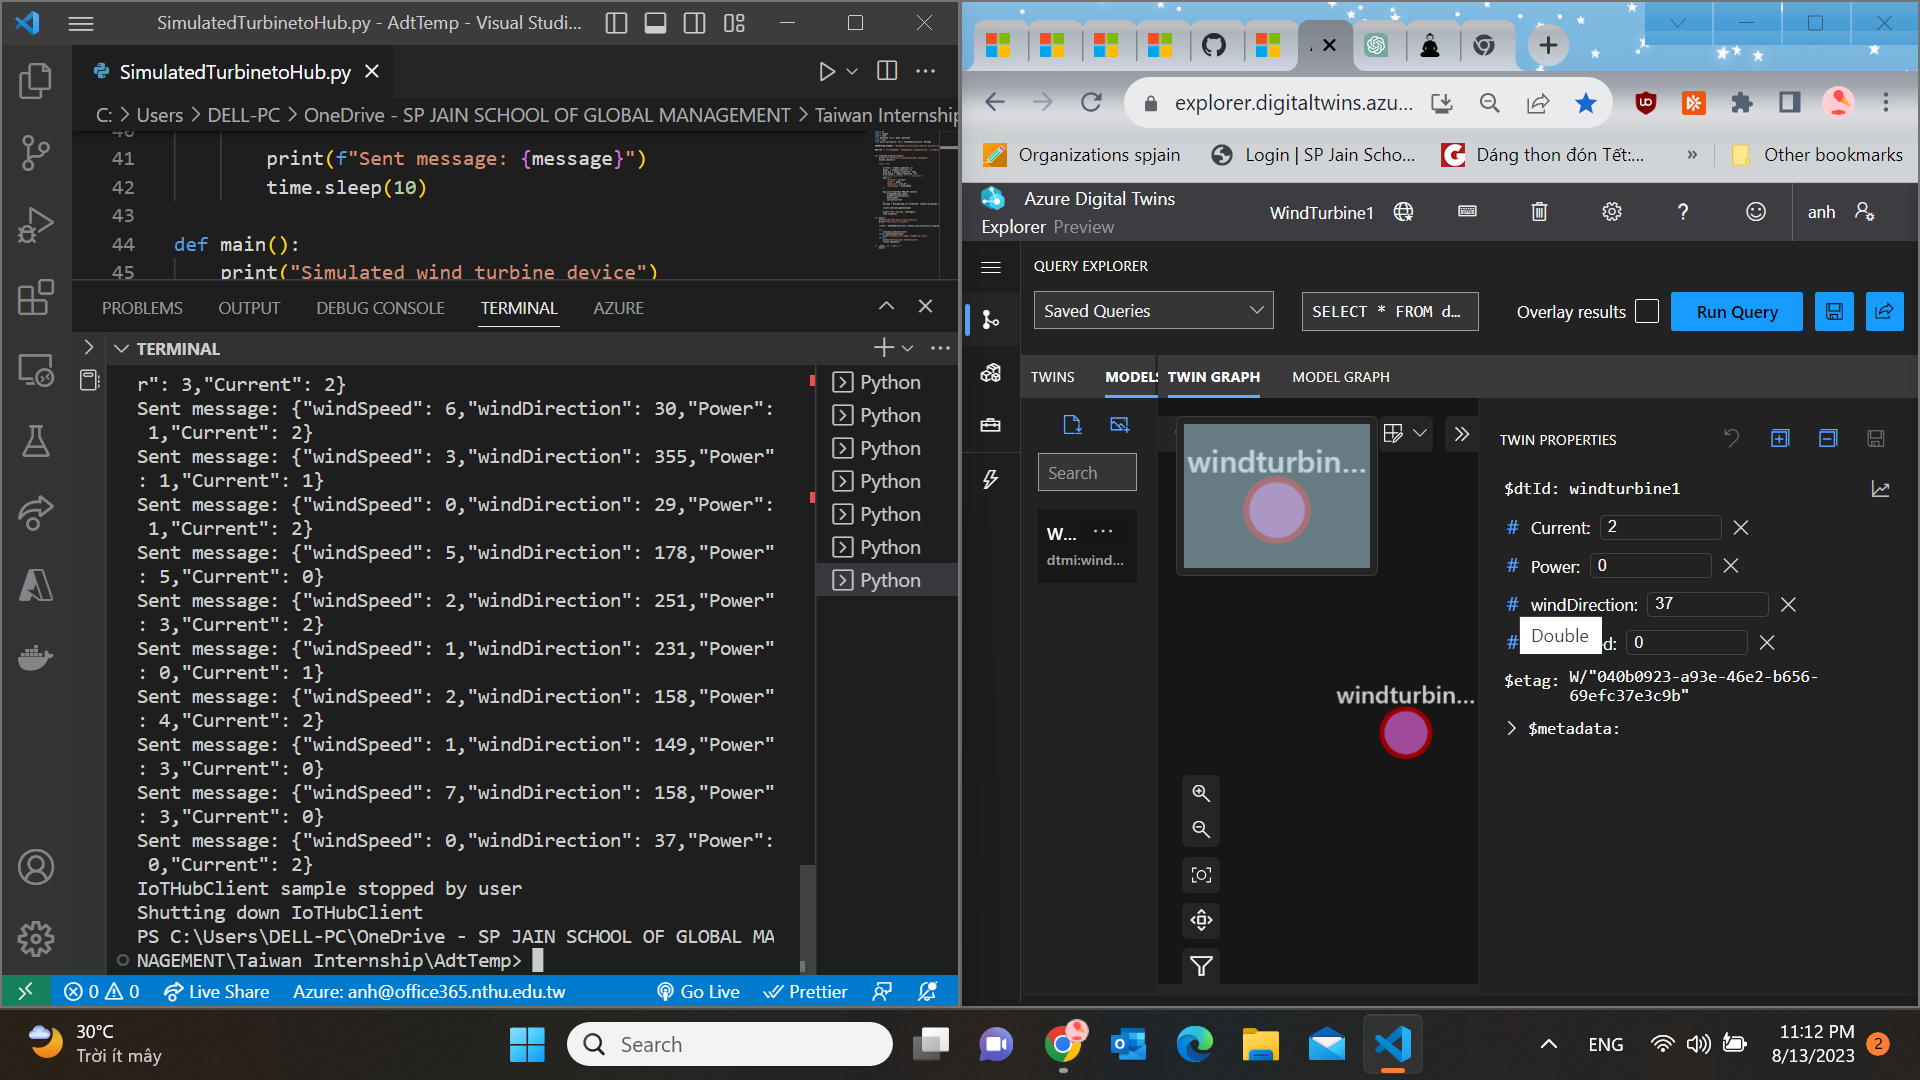This screenshot has width=1920, height=1080.
Task: Open run options dropdown arrow
Action: [852, 71]
